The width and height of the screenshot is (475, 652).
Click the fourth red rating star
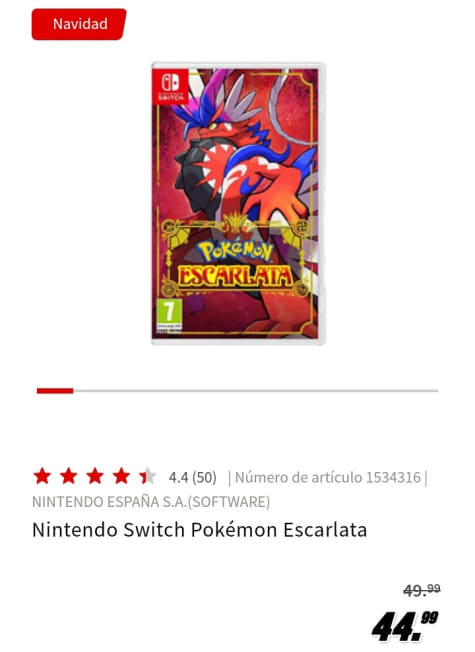tap(121, 476)
